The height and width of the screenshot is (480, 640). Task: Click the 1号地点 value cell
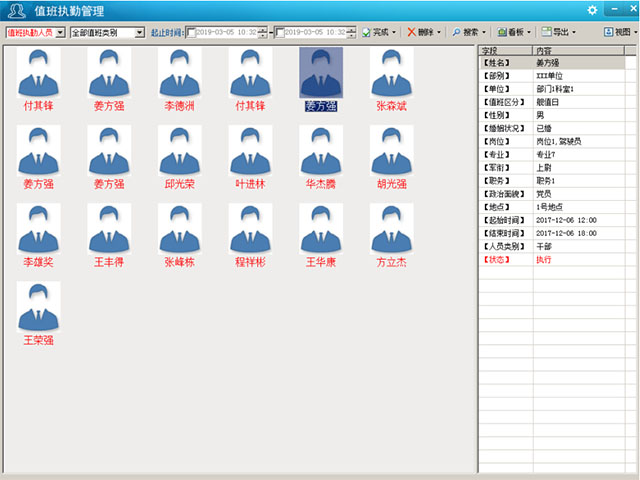(x=579, y=207)
